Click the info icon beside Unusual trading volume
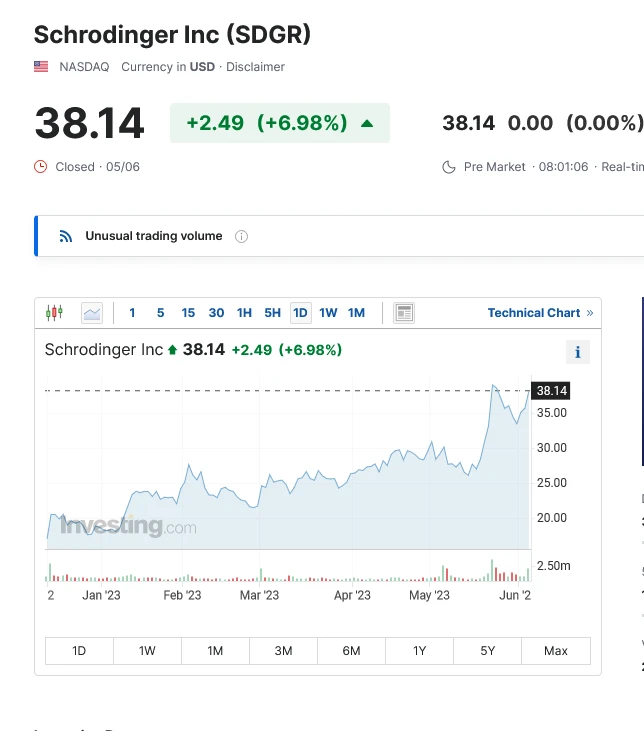The height and width of the screenshot is (731, 644). [x=241, y=237]
